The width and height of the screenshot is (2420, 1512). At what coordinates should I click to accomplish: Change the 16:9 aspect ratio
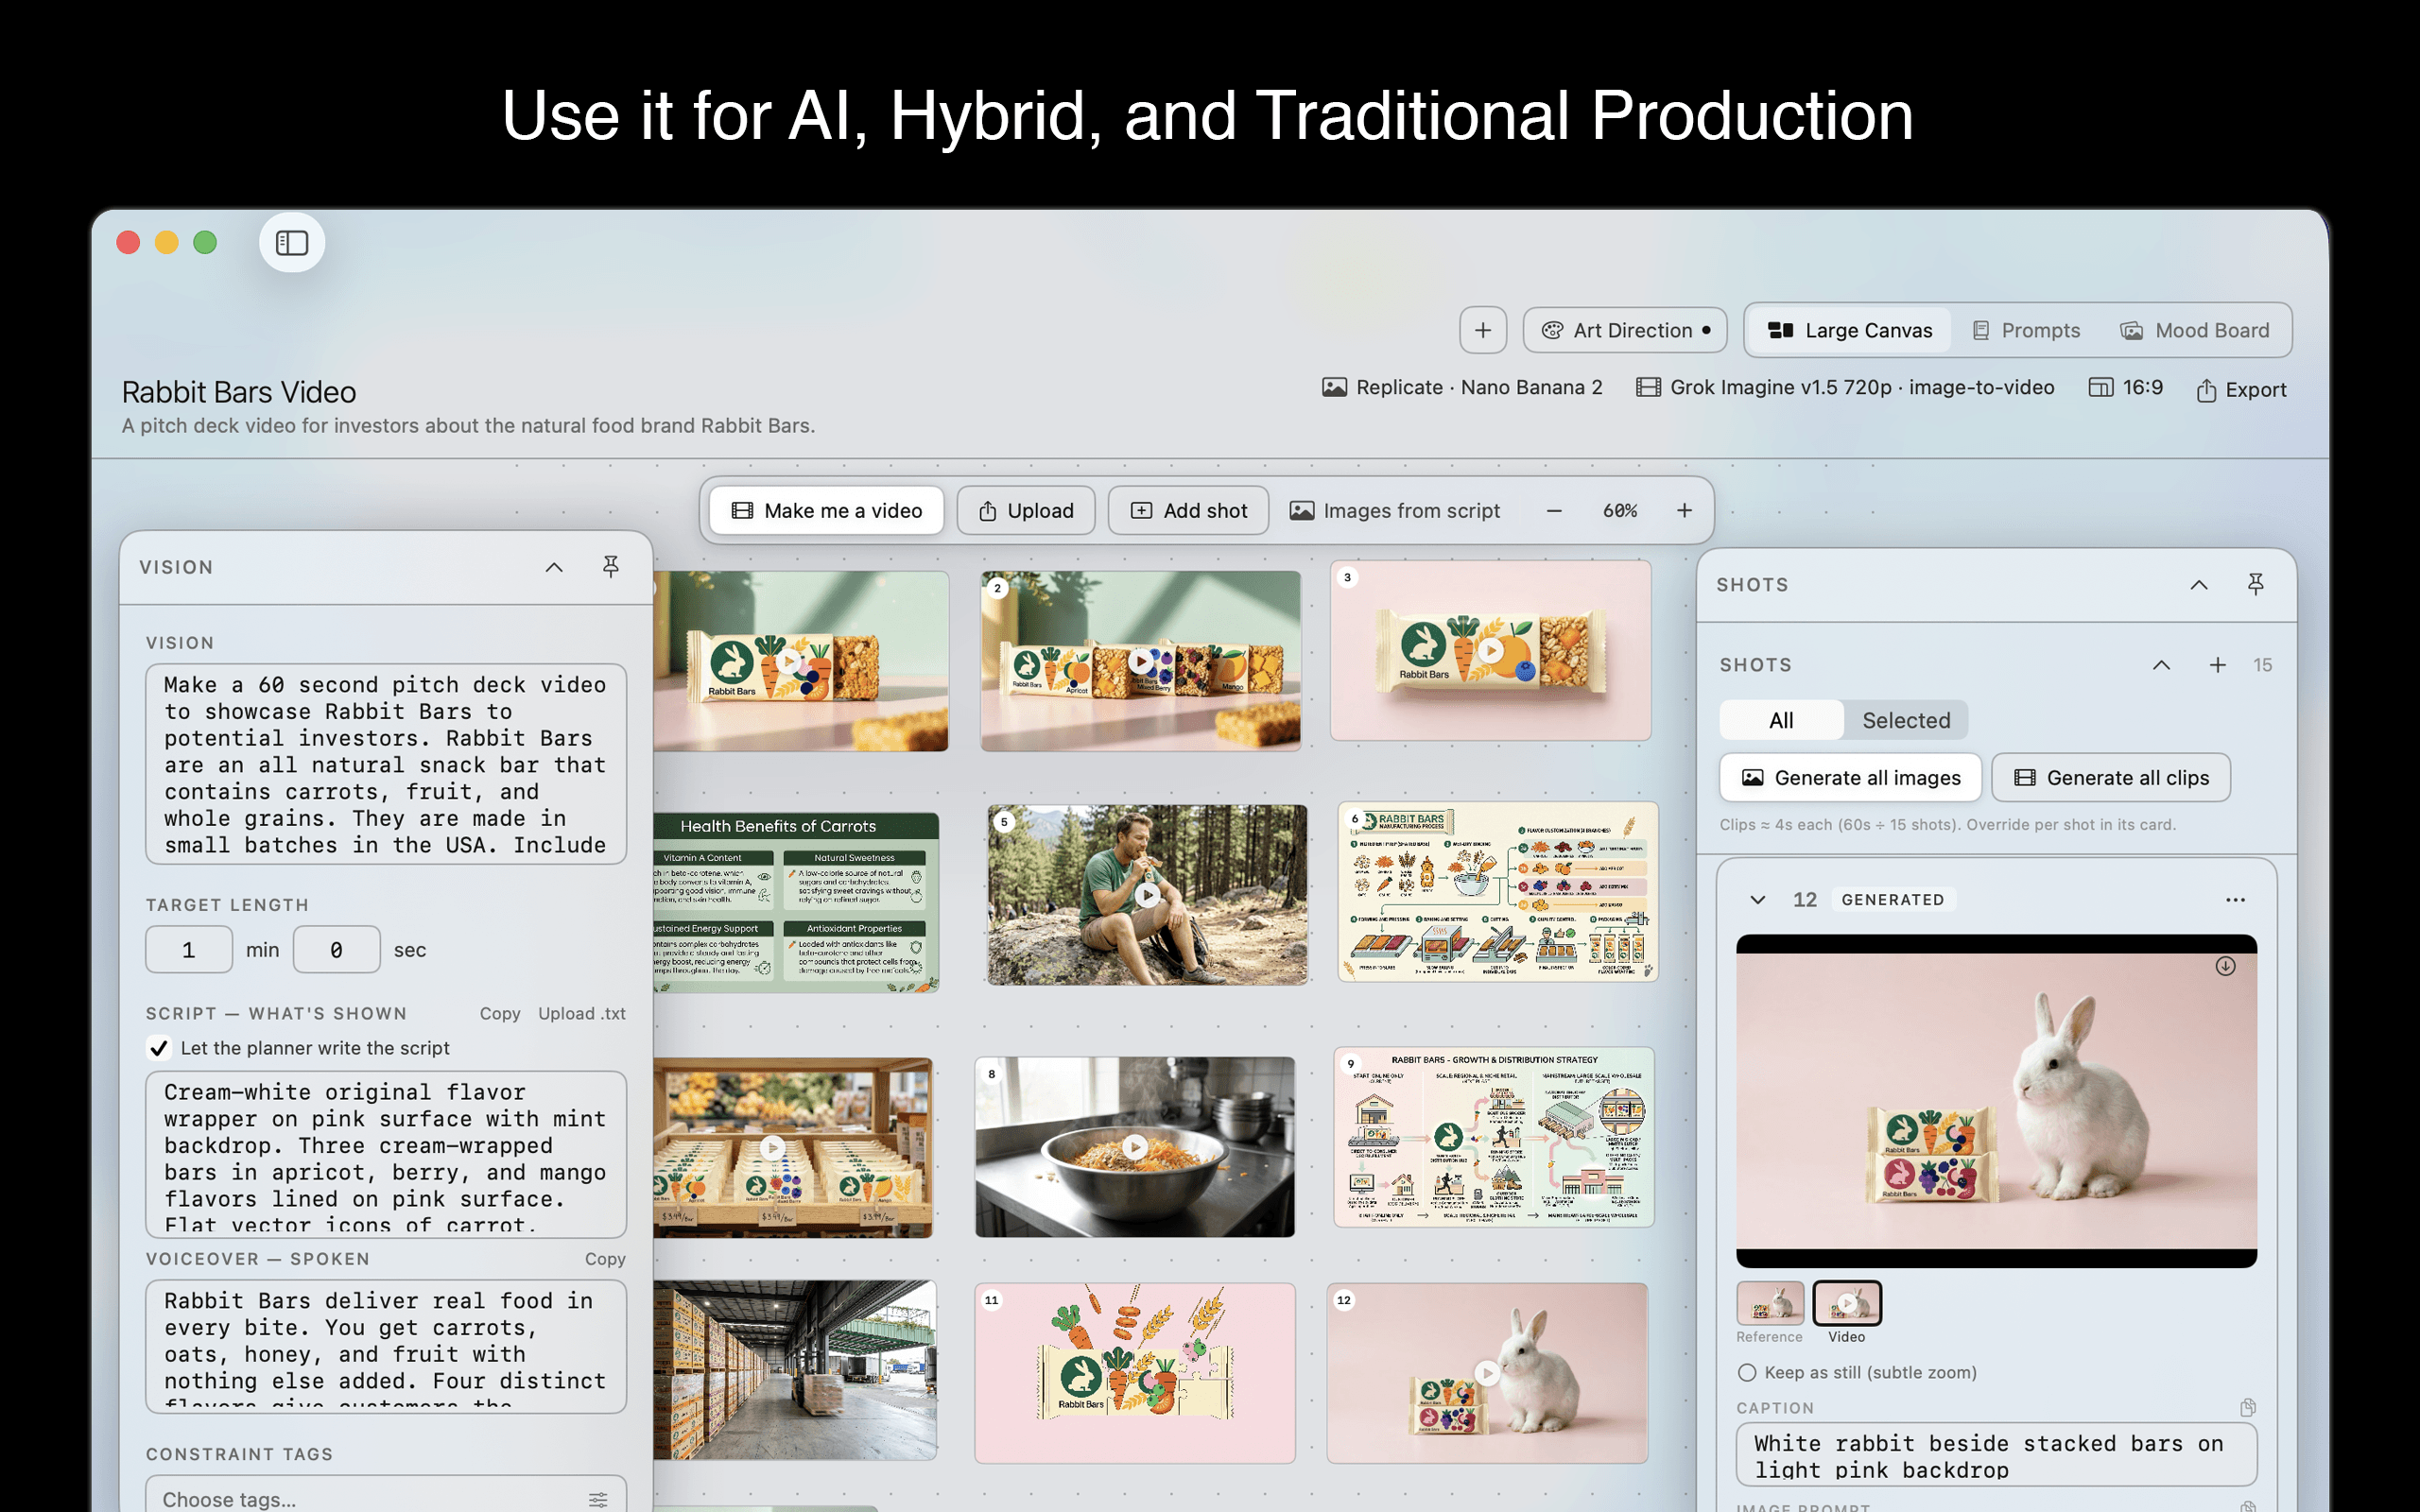tap(2126, 388)
